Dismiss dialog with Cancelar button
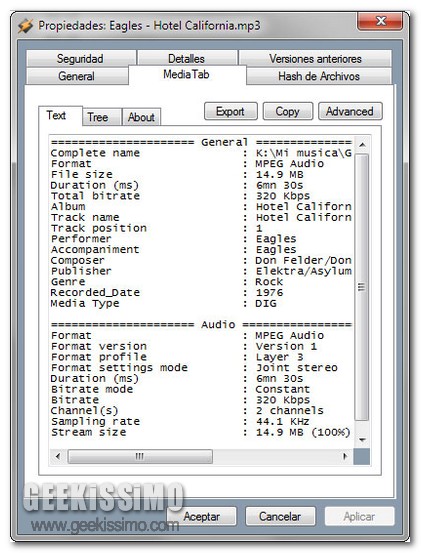The height and width of the screenshot is (553, 421). [x=280, y=516]
